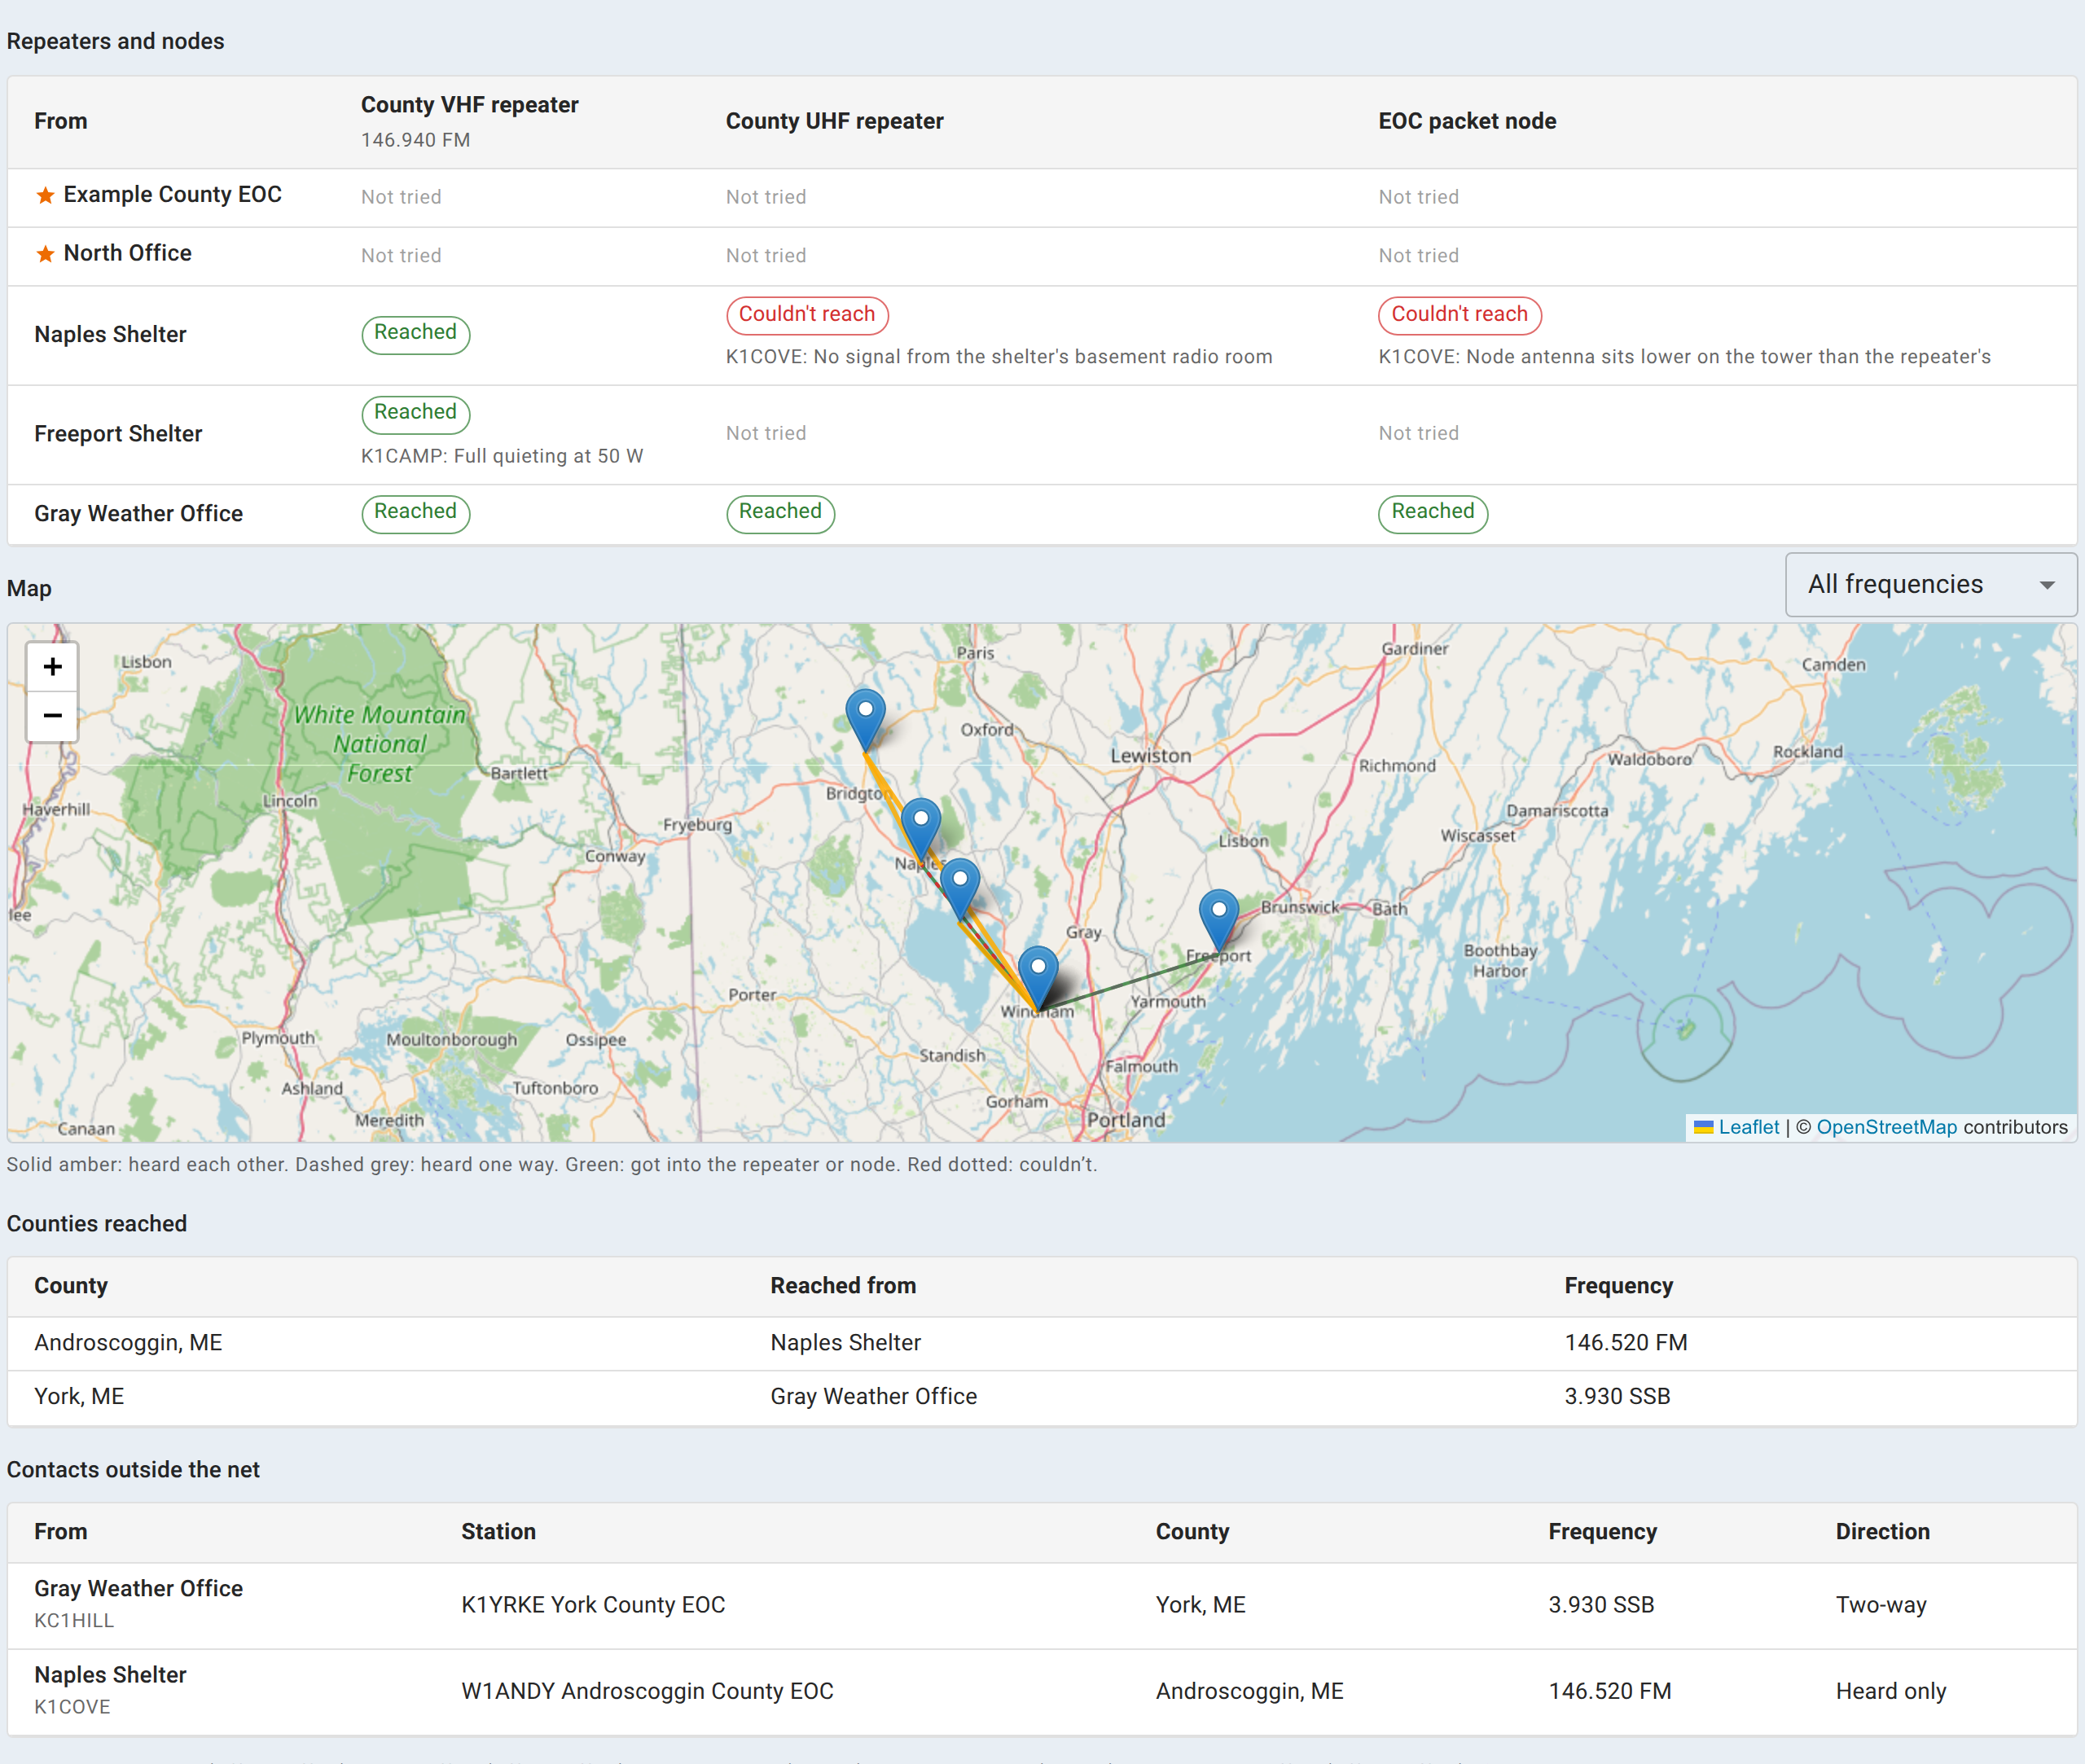
Task: Open the All frequencies dropdown
Action: coord(1930,585)
